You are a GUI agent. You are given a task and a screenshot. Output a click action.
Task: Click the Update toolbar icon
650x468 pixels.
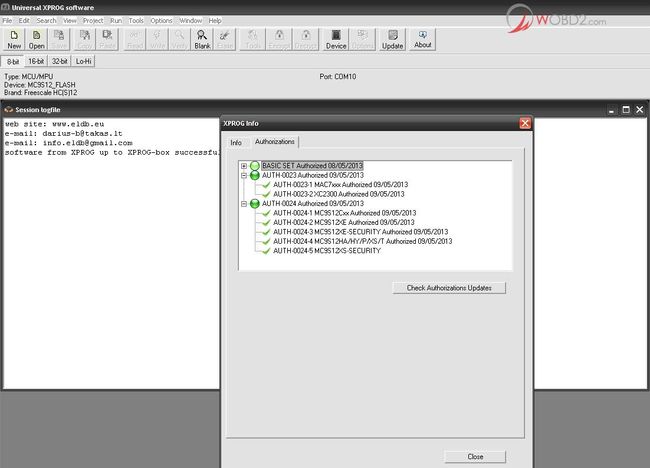coord(392,39)
